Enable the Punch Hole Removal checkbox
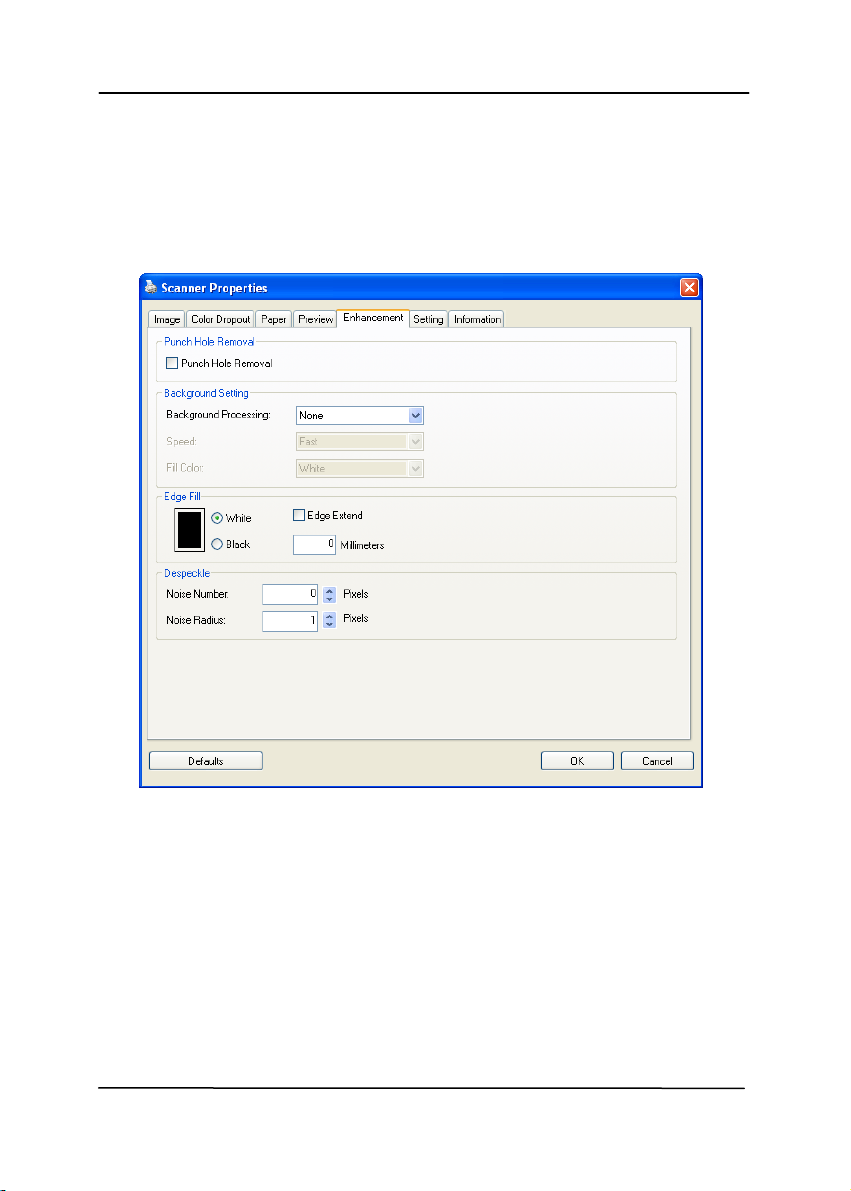The height and width of the screenshot is (1191, 851). (x=173, y=364)
